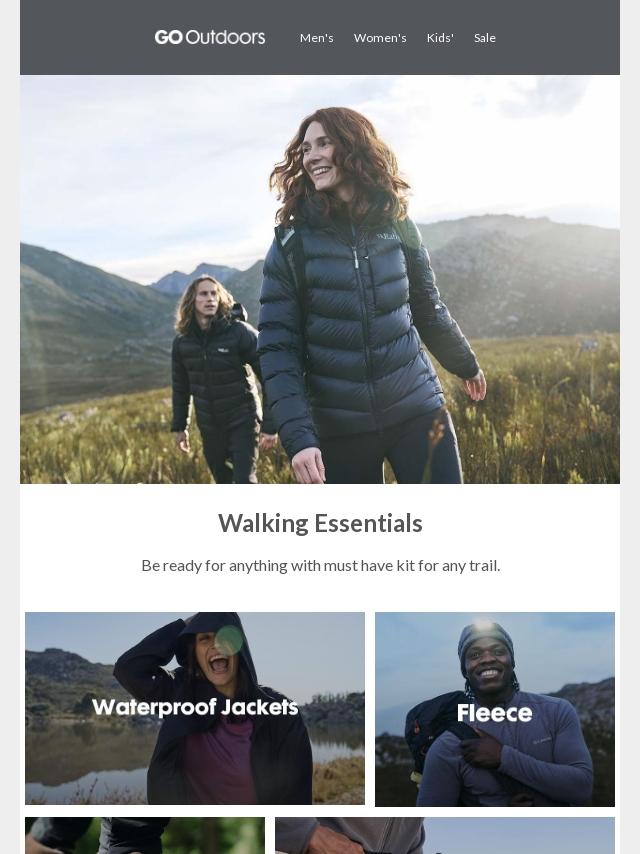Click the Walking Essentials heading
640x854 pixels.
tap(320, 523)
